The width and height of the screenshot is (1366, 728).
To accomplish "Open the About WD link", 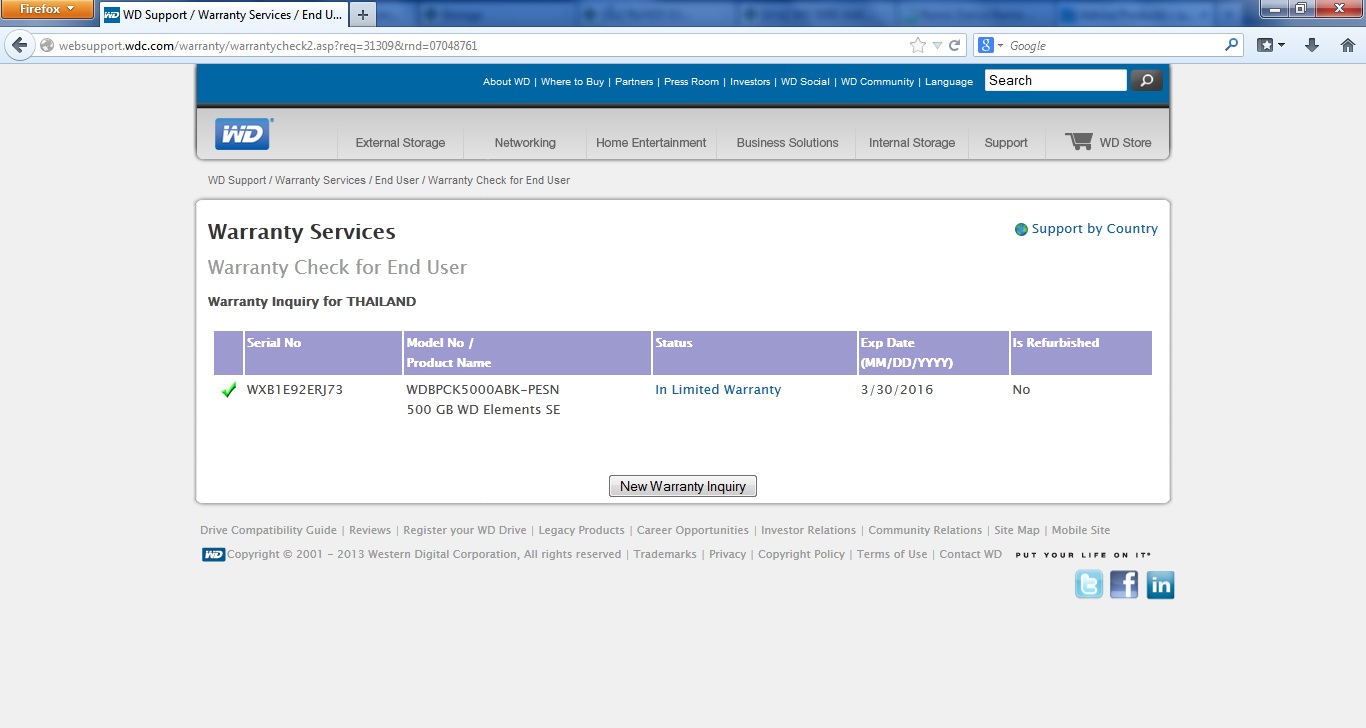I will [506, 82].
